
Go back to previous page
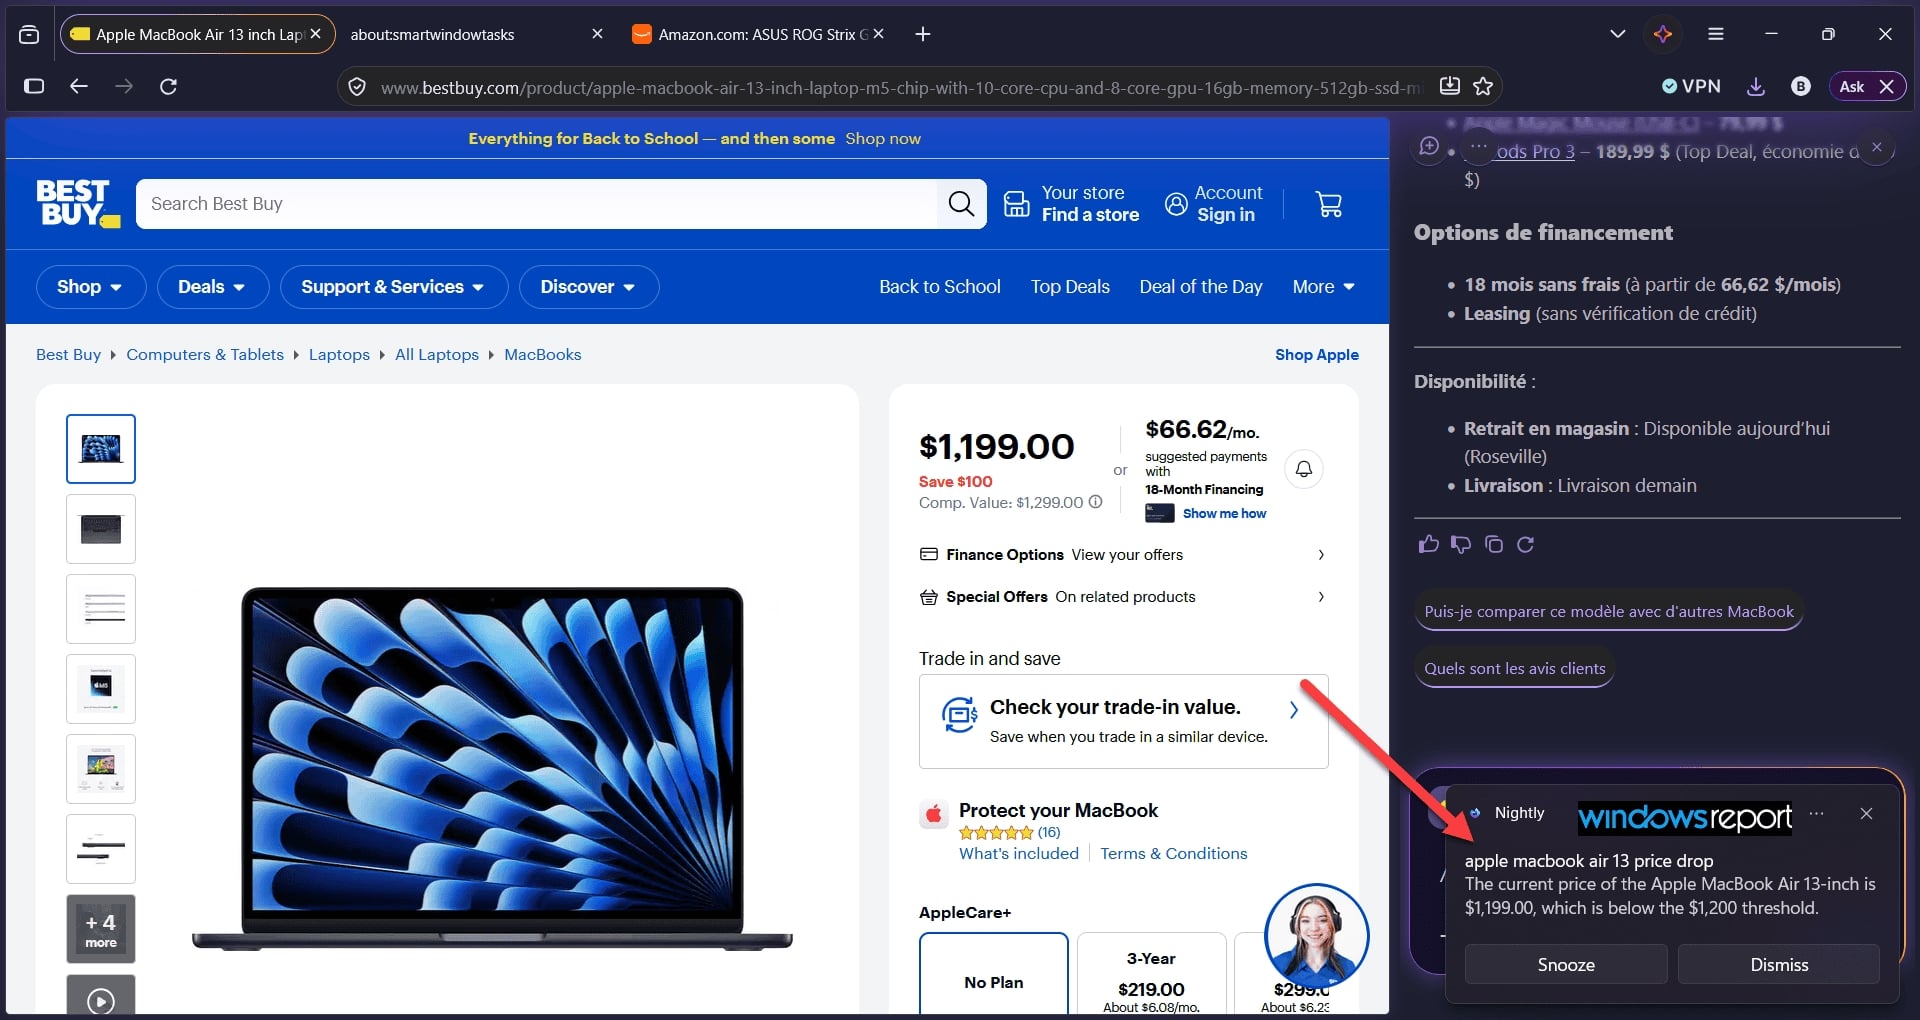[79, 86]
